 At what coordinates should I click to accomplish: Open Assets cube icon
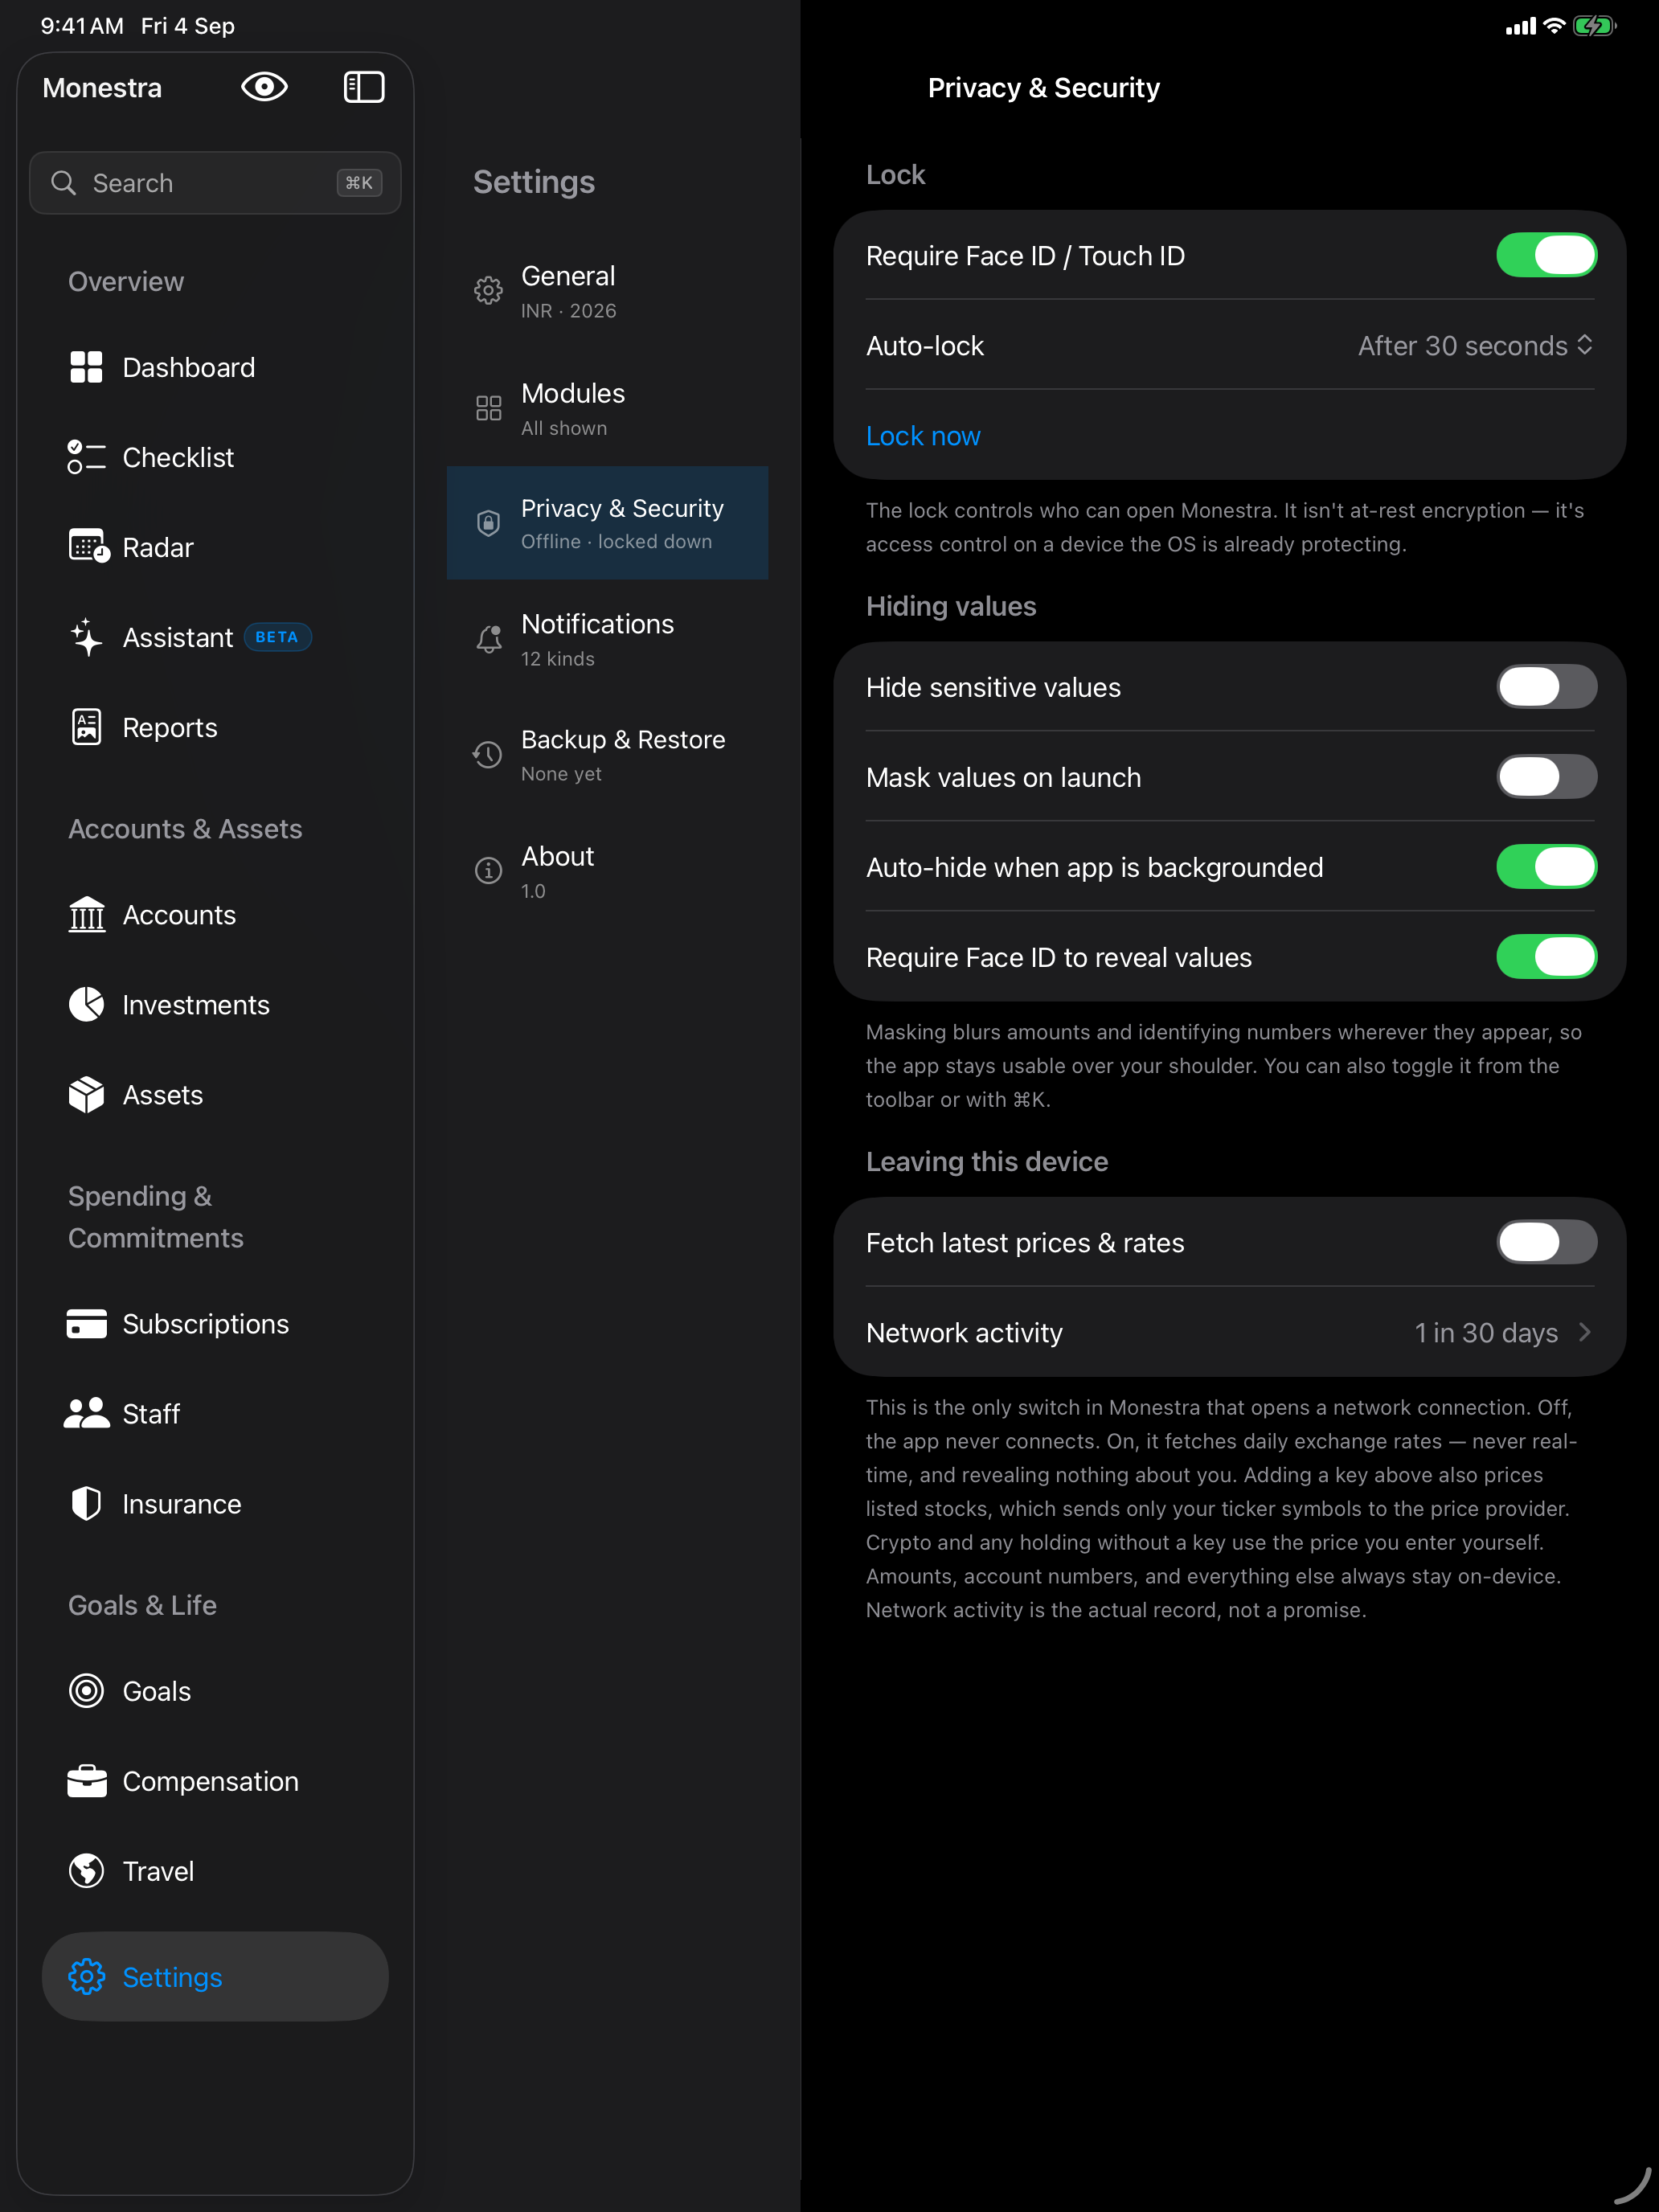[x=86, y=1094]
